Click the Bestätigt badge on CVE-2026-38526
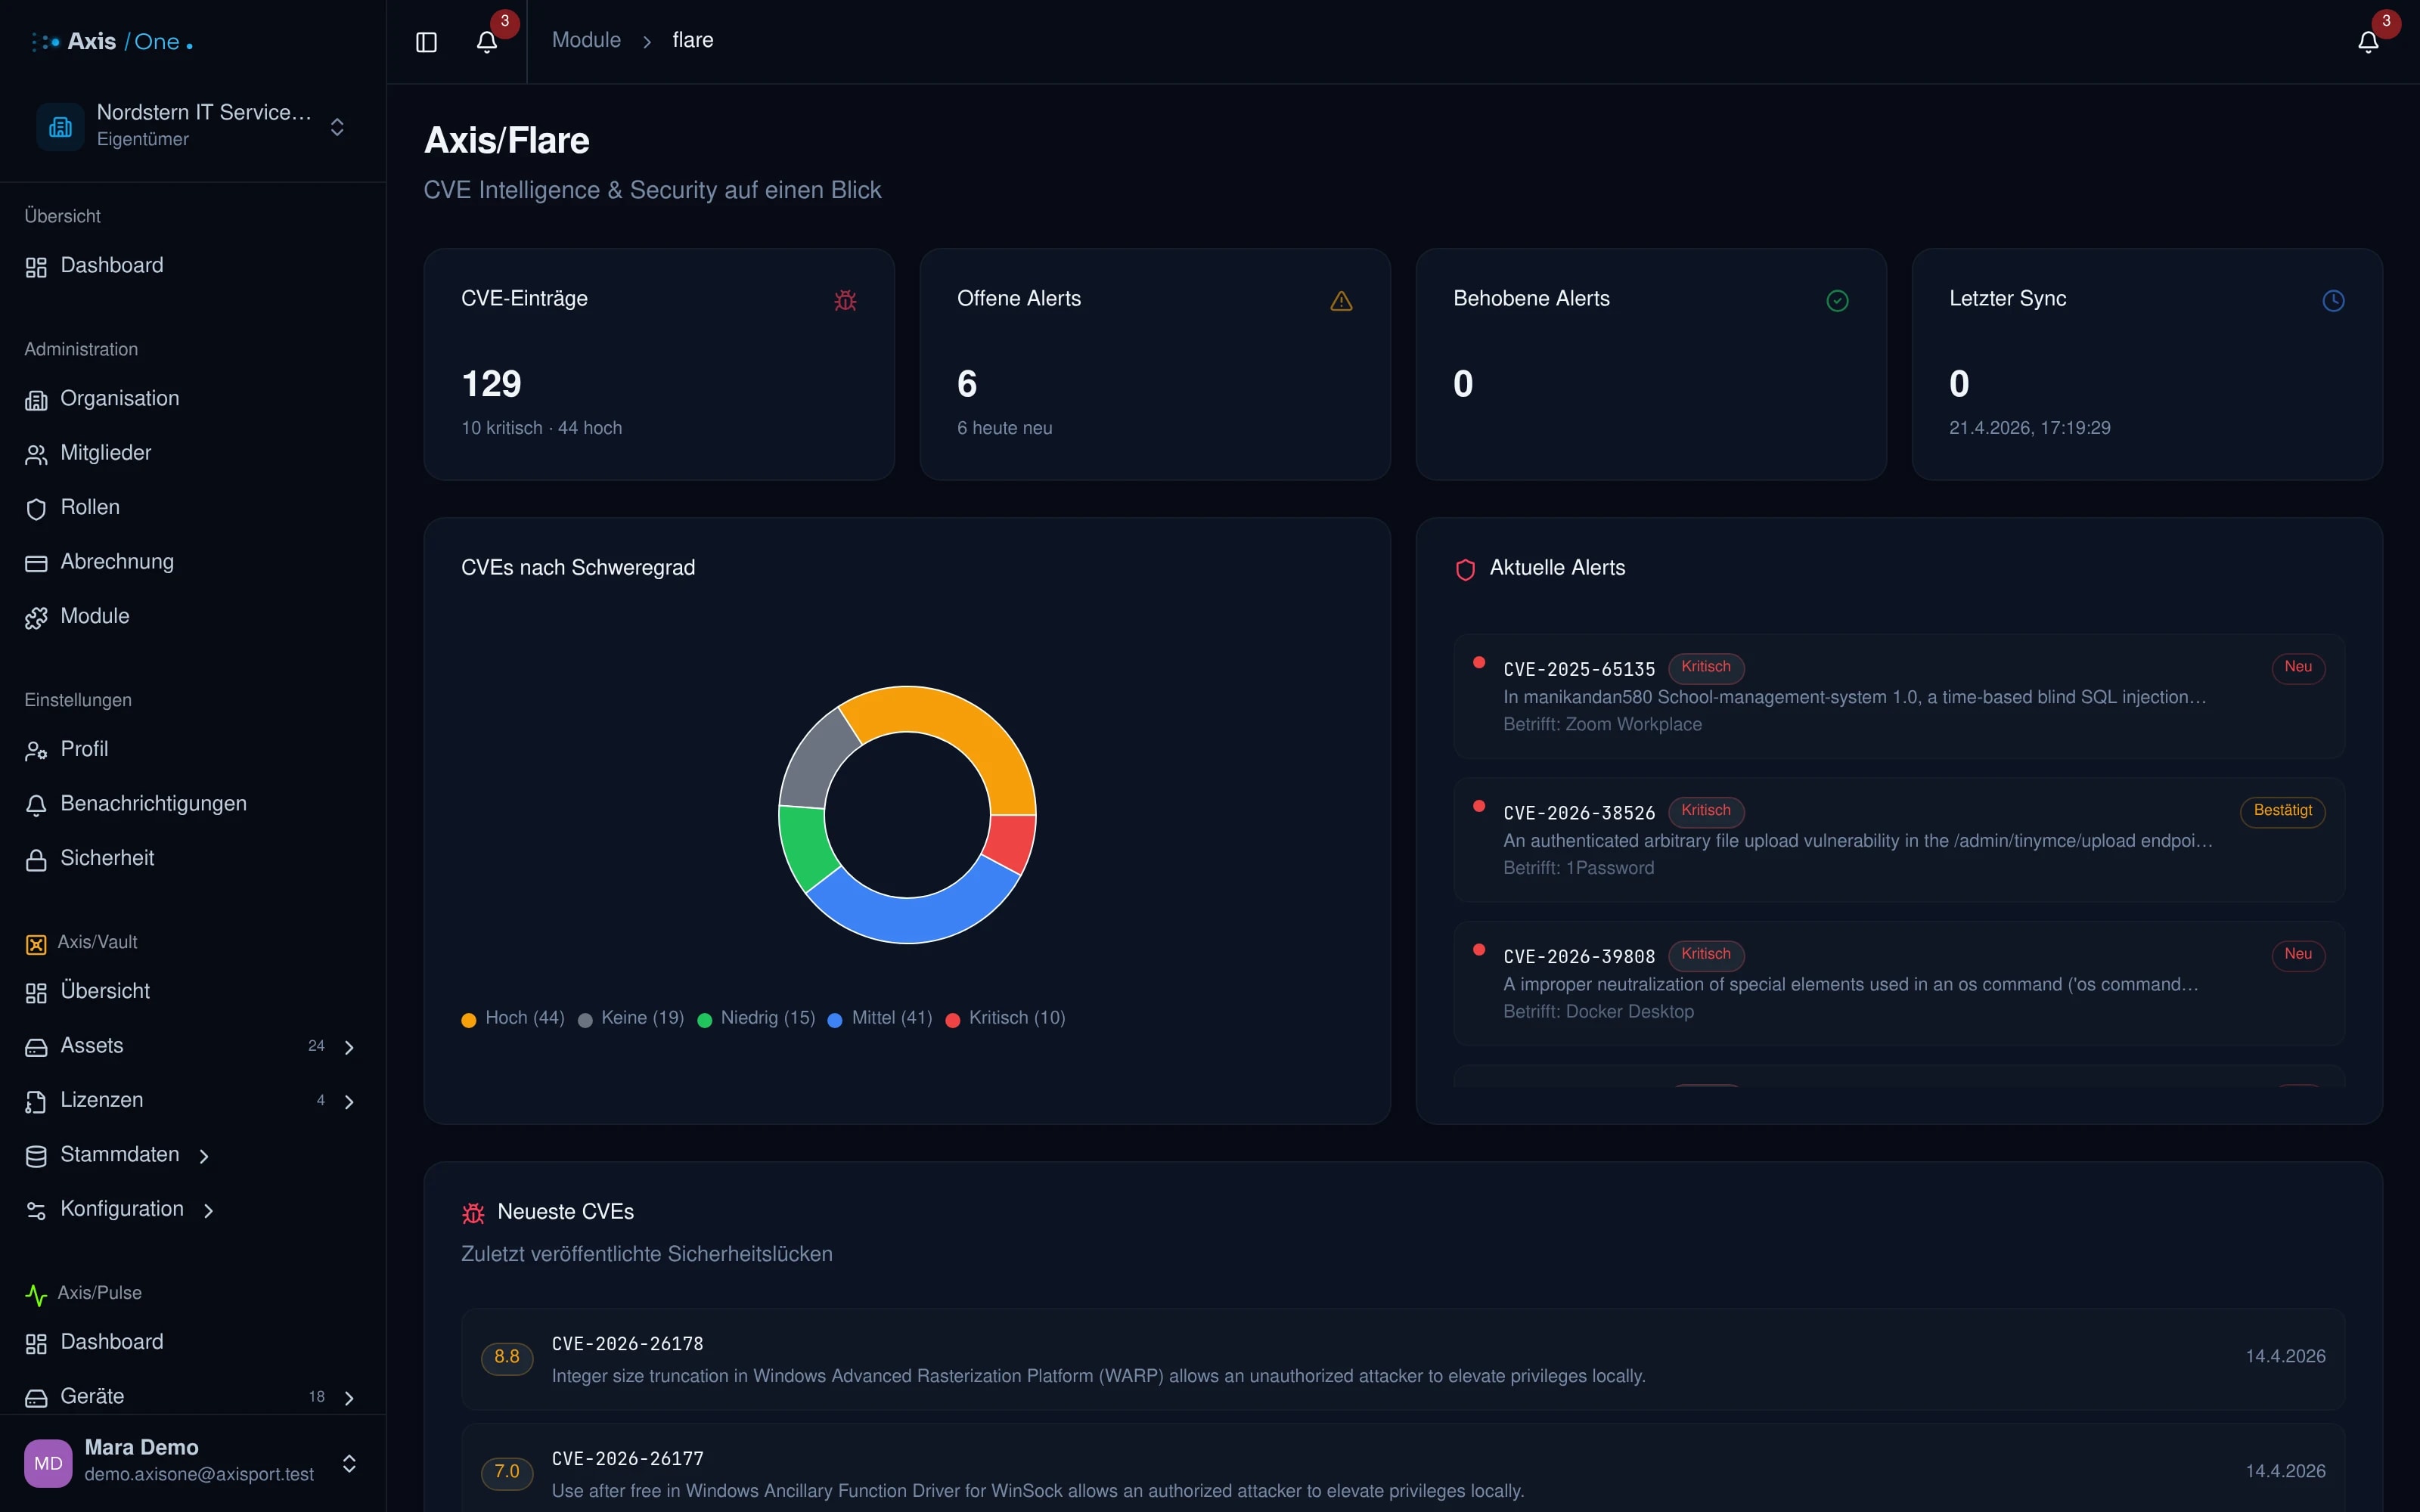 (2282, 811)
